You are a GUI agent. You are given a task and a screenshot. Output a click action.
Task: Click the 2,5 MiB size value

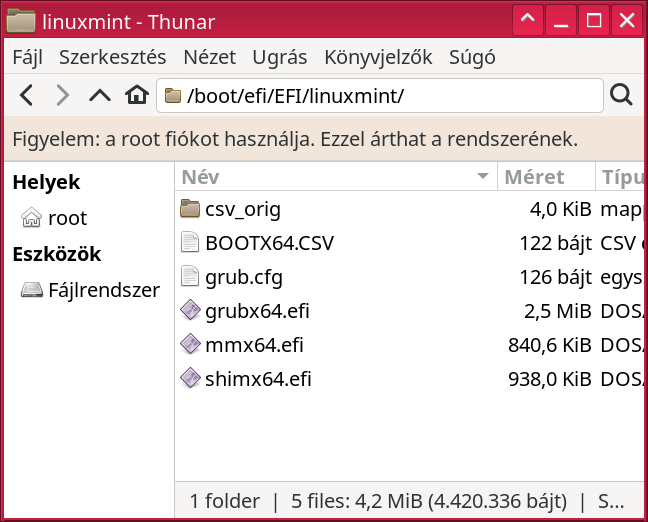click(x=558, y=311)
